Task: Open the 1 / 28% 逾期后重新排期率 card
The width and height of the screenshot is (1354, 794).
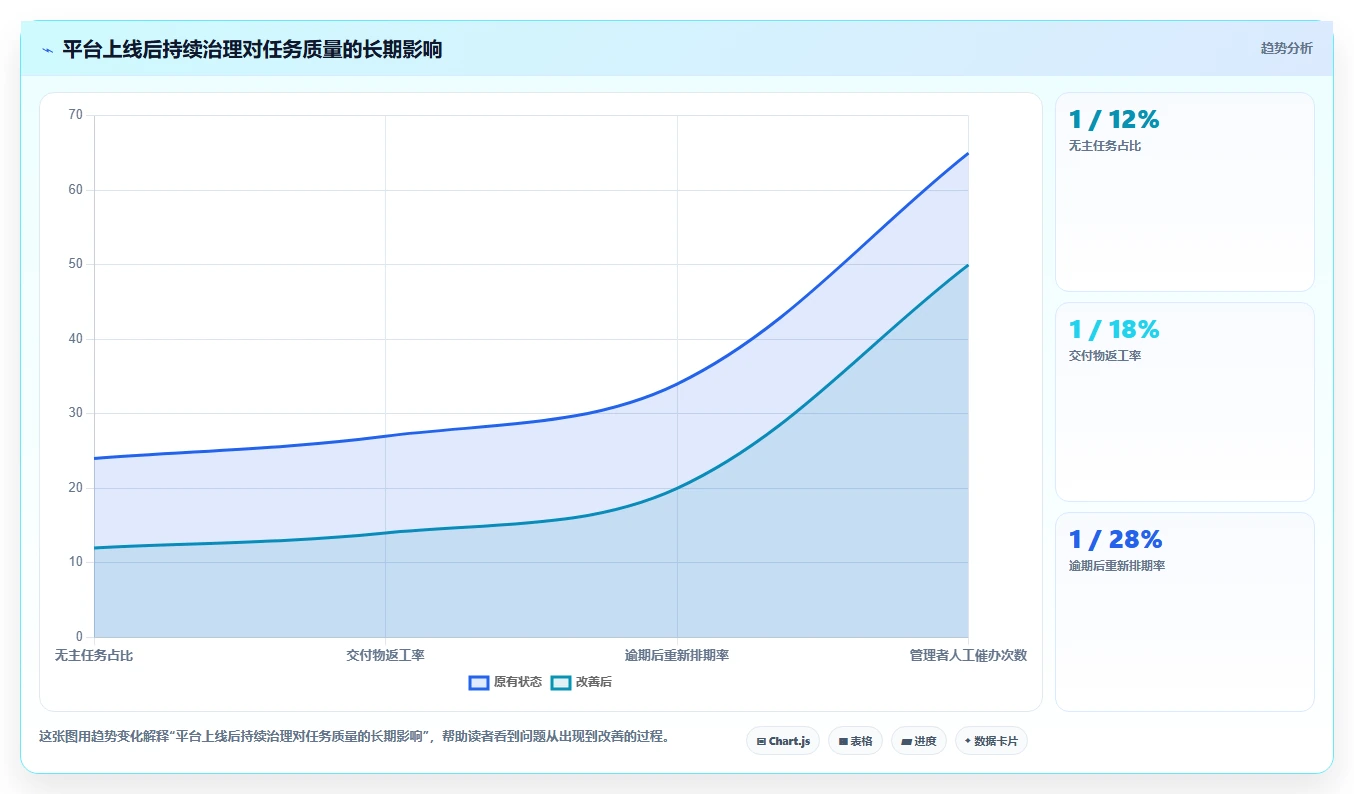Action: pos(1184,612)
